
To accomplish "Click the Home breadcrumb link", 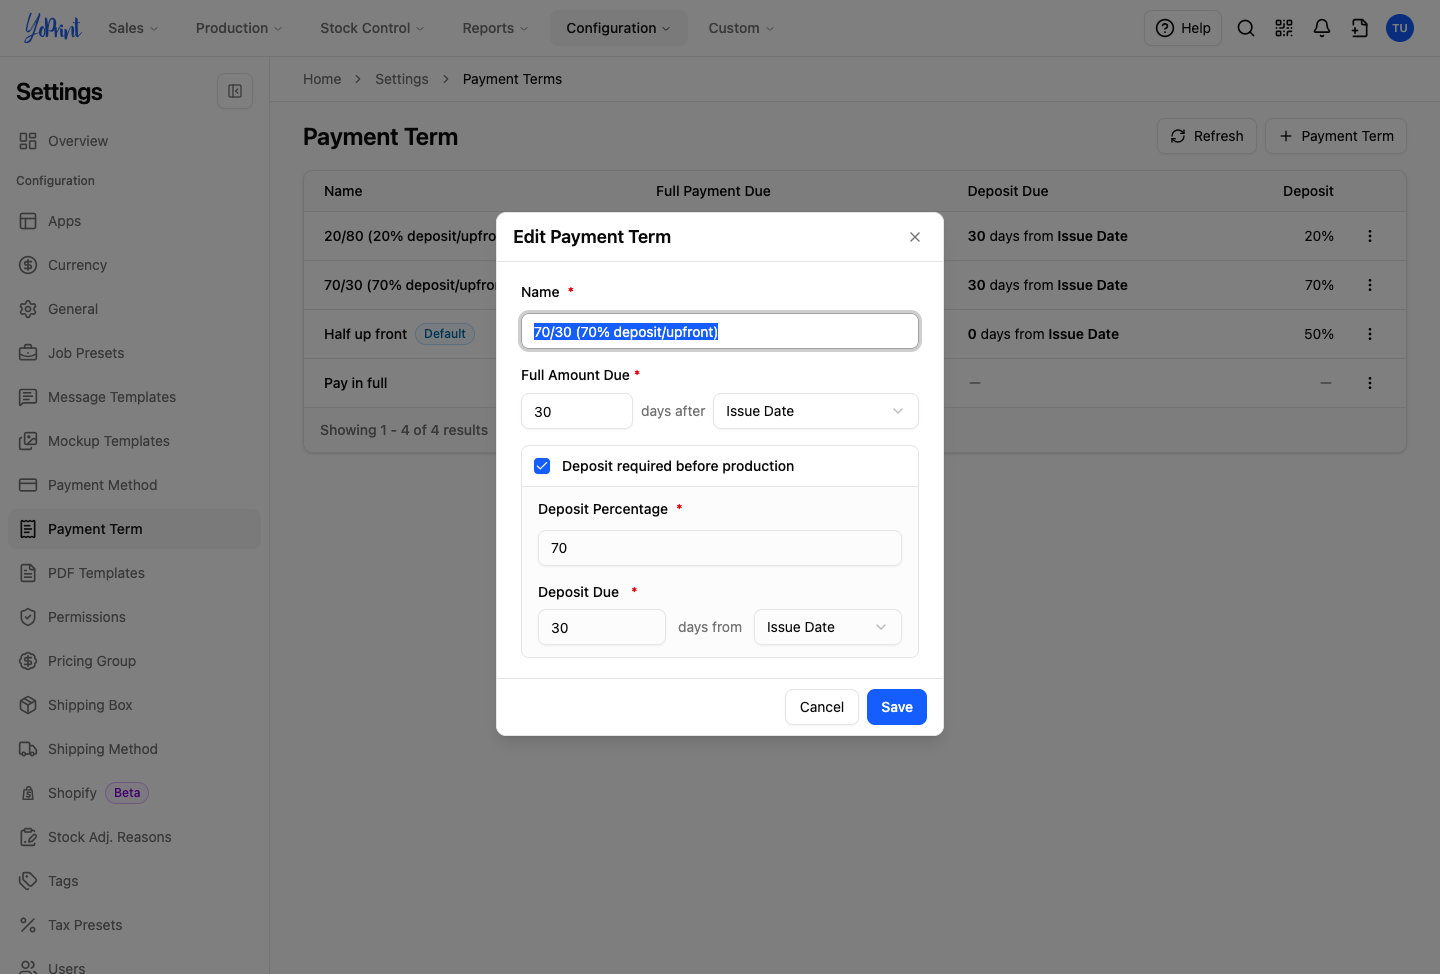I will [x=322, y=79].
